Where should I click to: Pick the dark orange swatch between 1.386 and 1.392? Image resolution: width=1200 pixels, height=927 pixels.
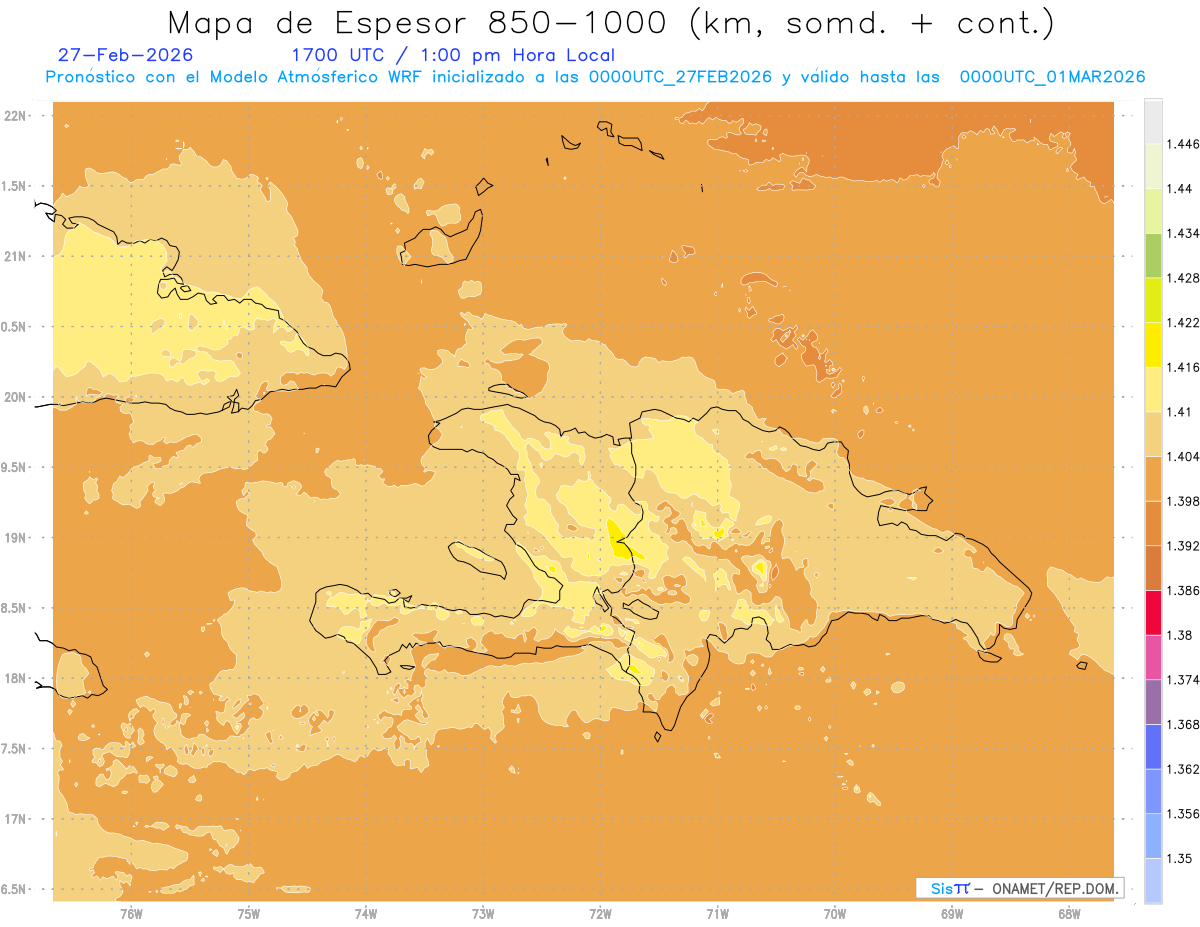[1153, 568]
